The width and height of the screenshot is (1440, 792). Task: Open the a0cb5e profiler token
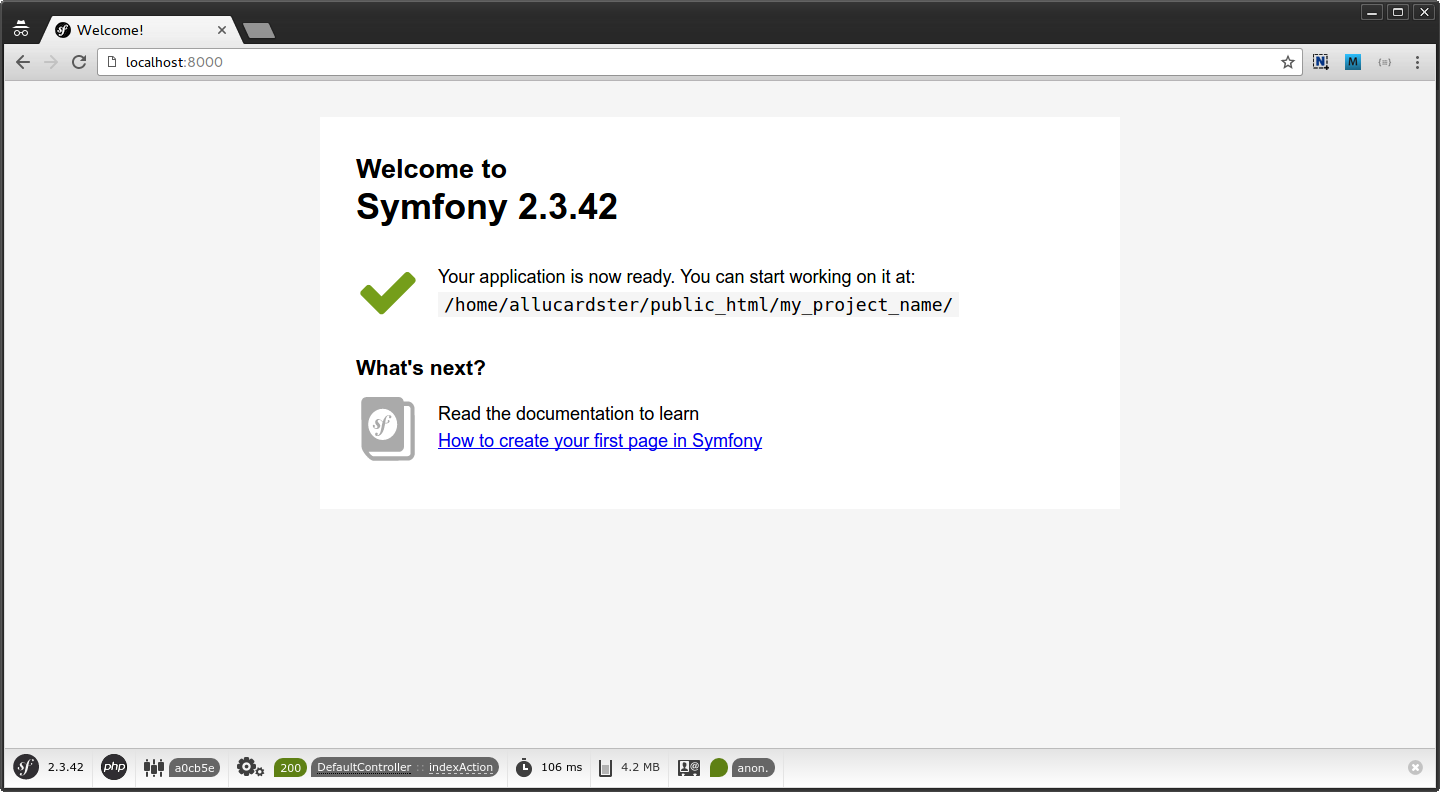tap(194, 768)
